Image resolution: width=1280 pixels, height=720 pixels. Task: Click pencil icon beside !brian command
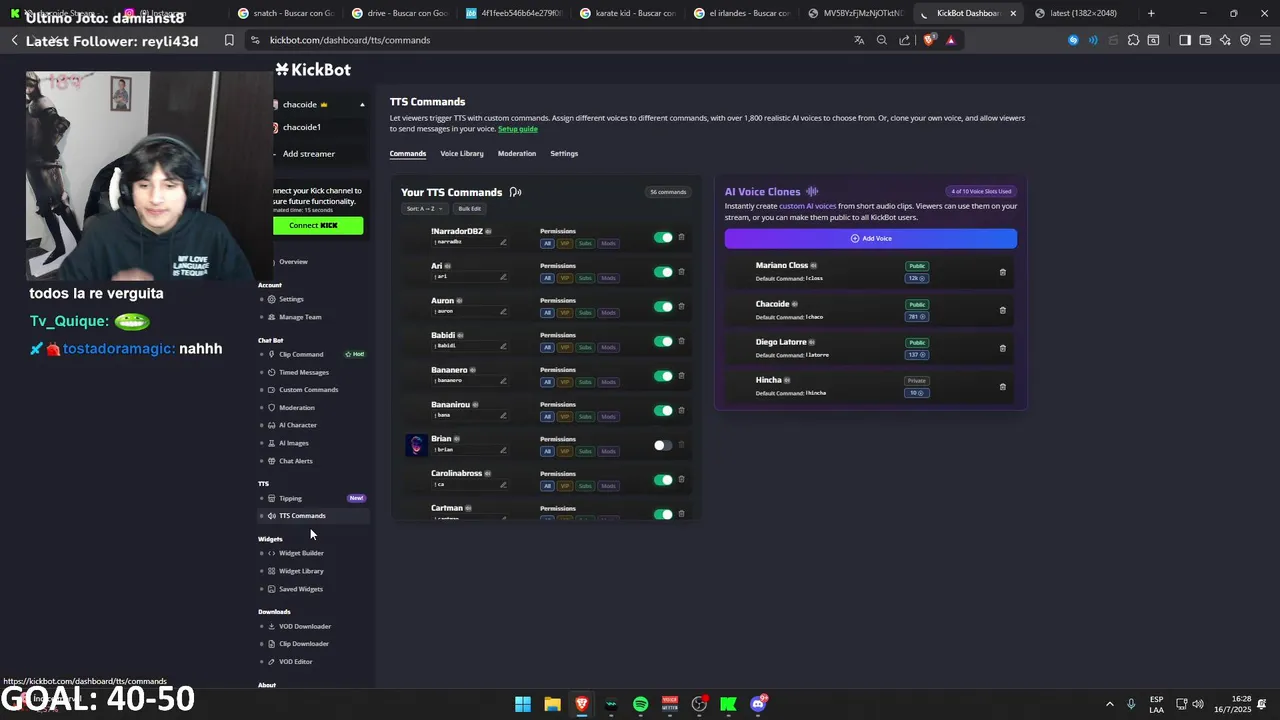pos(503,450)
